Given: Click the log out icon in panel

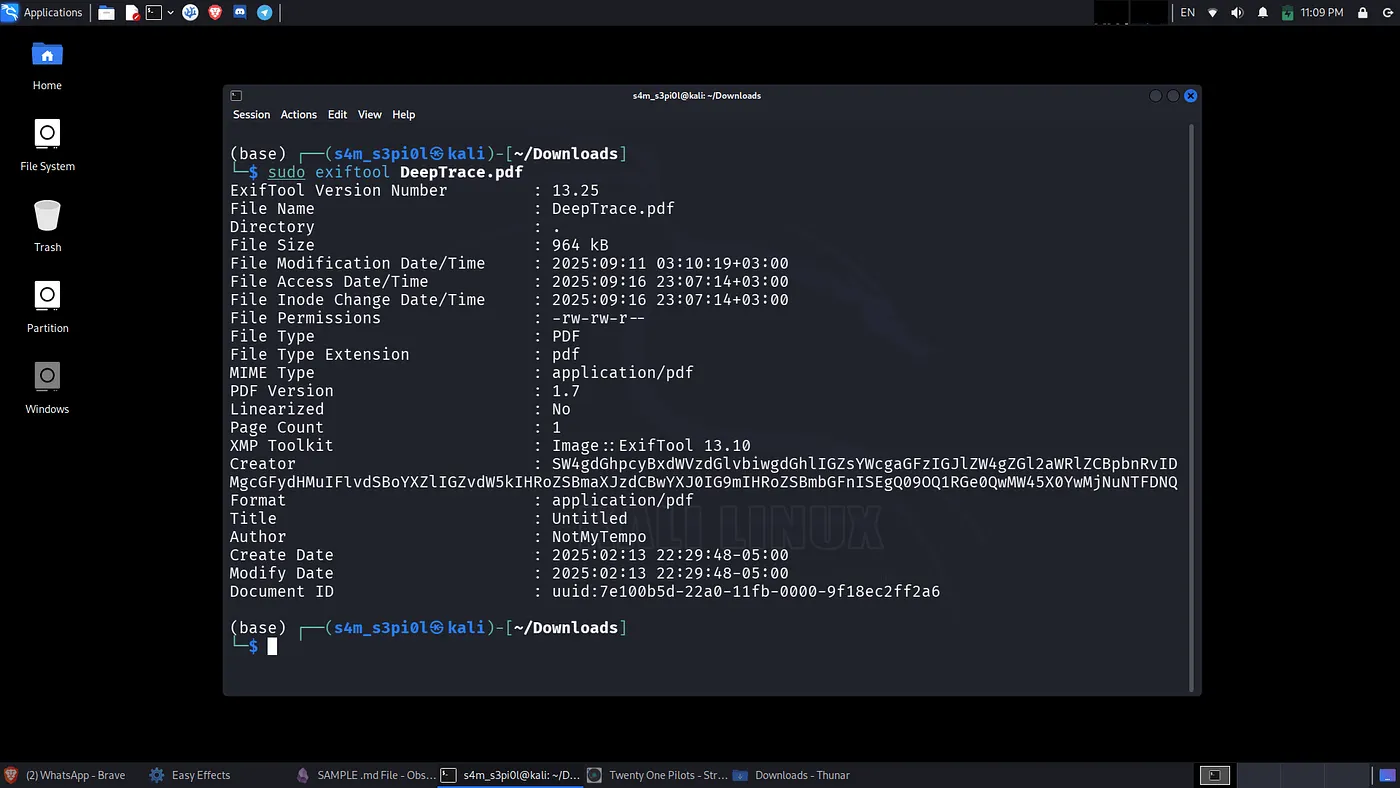Looking at the screenshot, I should click(1386, 13).
